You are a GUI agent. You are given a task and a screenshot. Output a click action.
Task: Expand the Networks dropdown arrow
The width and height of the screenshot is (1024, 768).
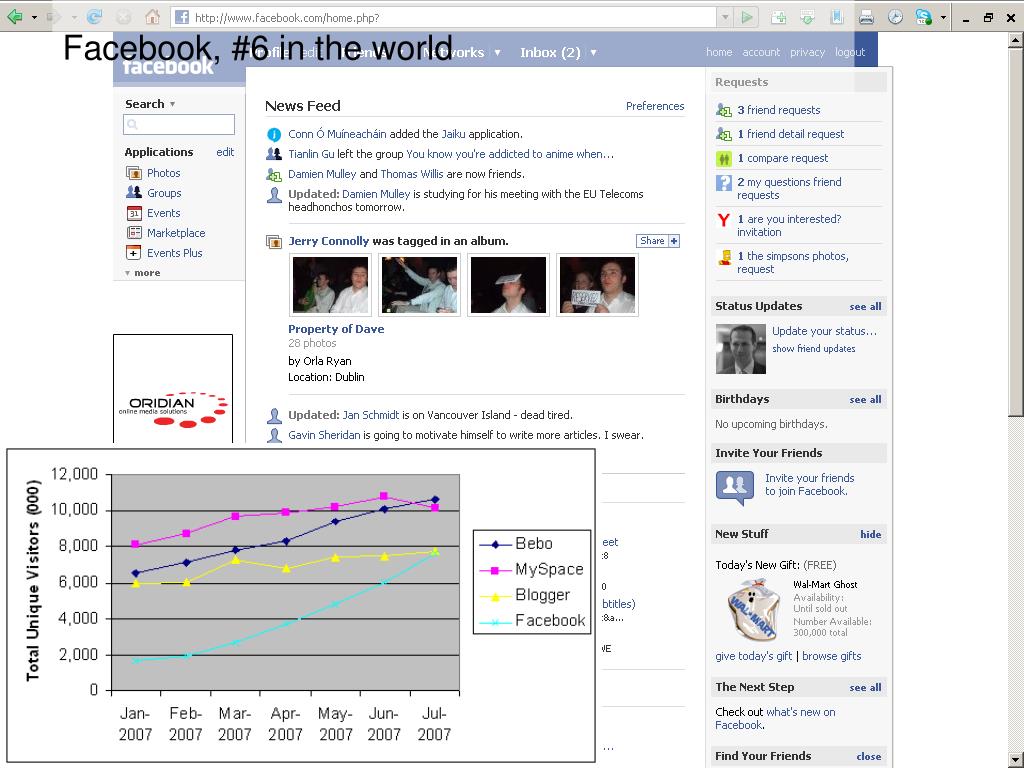pyautogui.click(x=497, y=52)
